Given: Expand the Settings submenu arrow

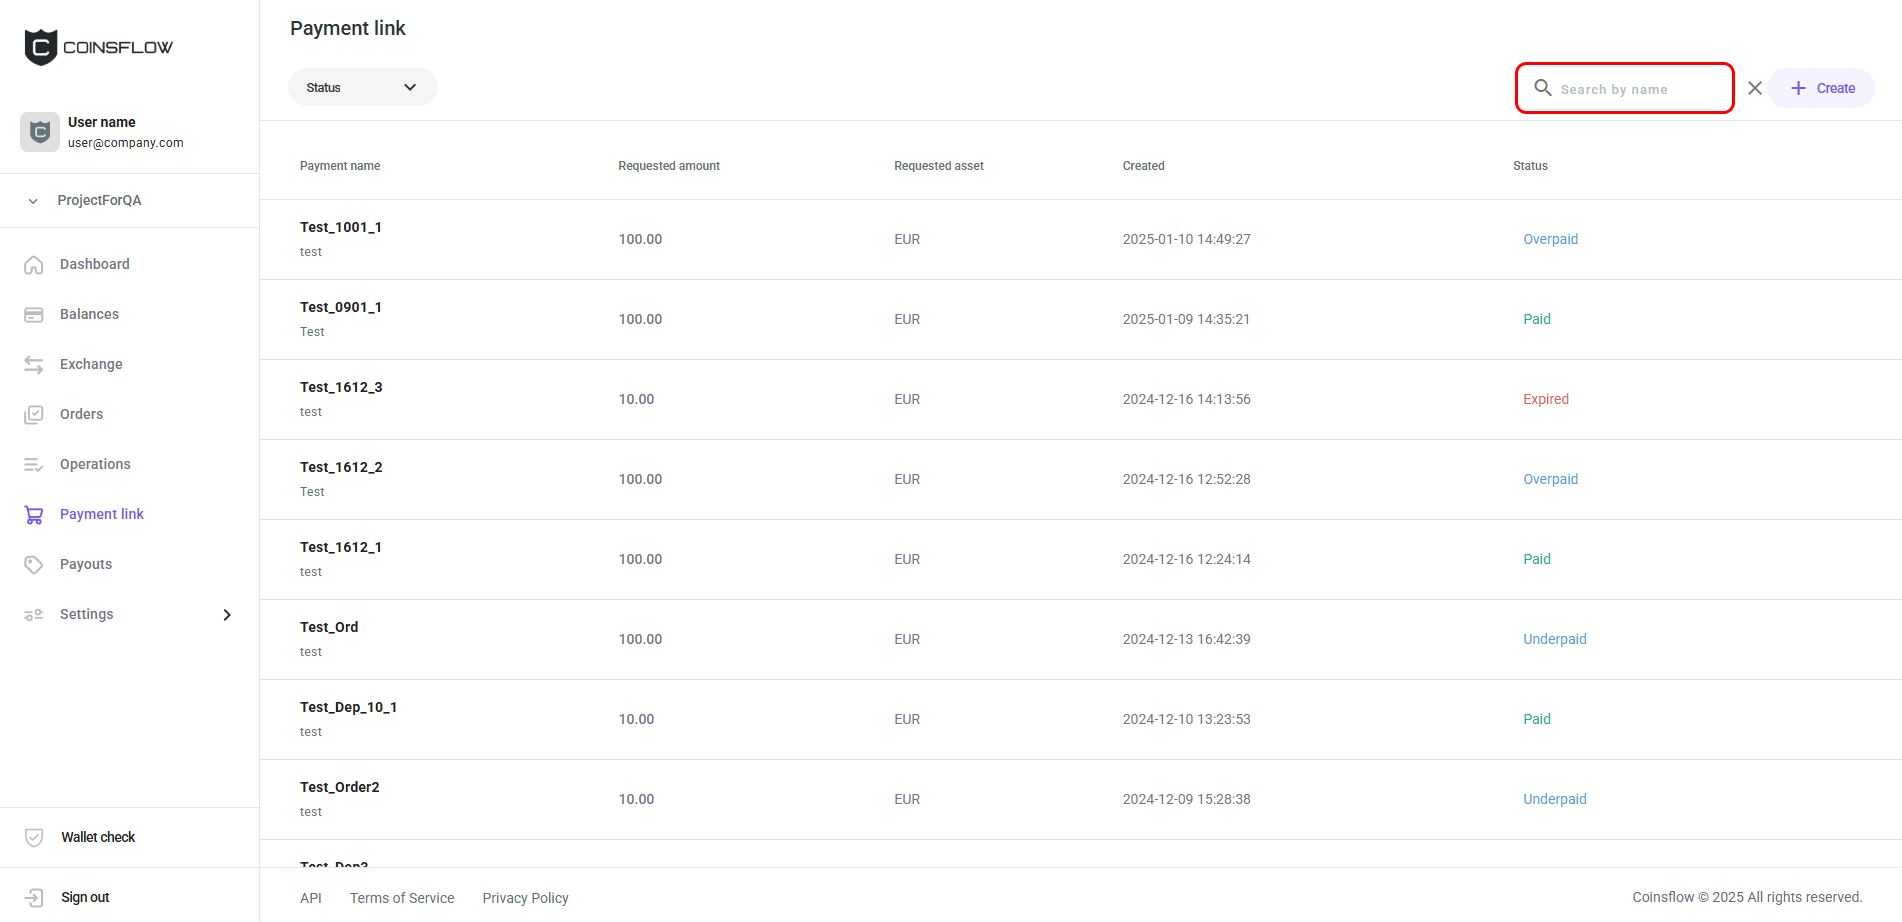Looking at the screenshot, I should pos(227,615).
